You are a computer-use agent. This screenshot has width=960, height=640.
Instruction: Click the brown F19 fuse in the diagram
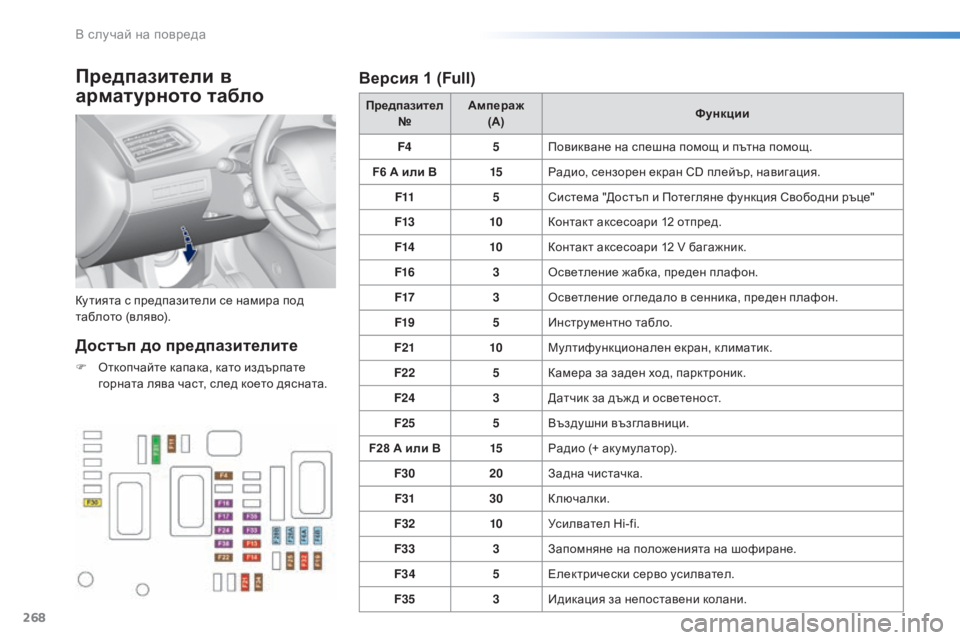tap(318, 561)
